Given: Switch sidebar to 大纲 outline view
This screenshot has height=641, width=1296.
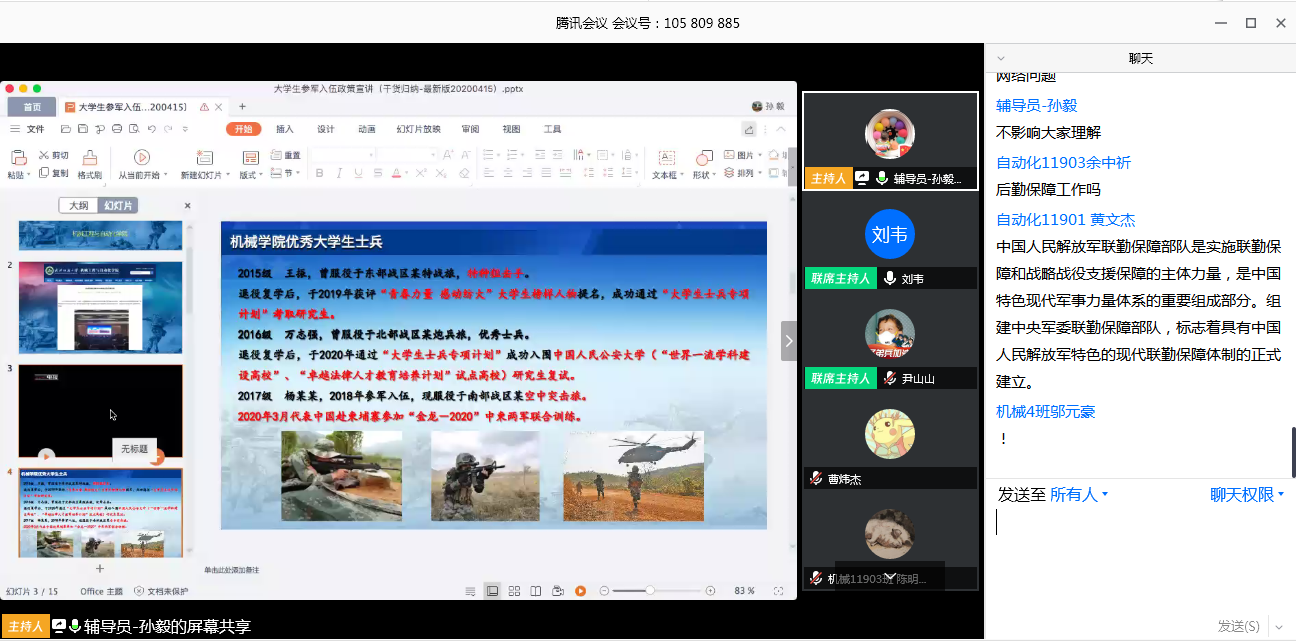Looking at the screenshot, I should coord(79,205).
